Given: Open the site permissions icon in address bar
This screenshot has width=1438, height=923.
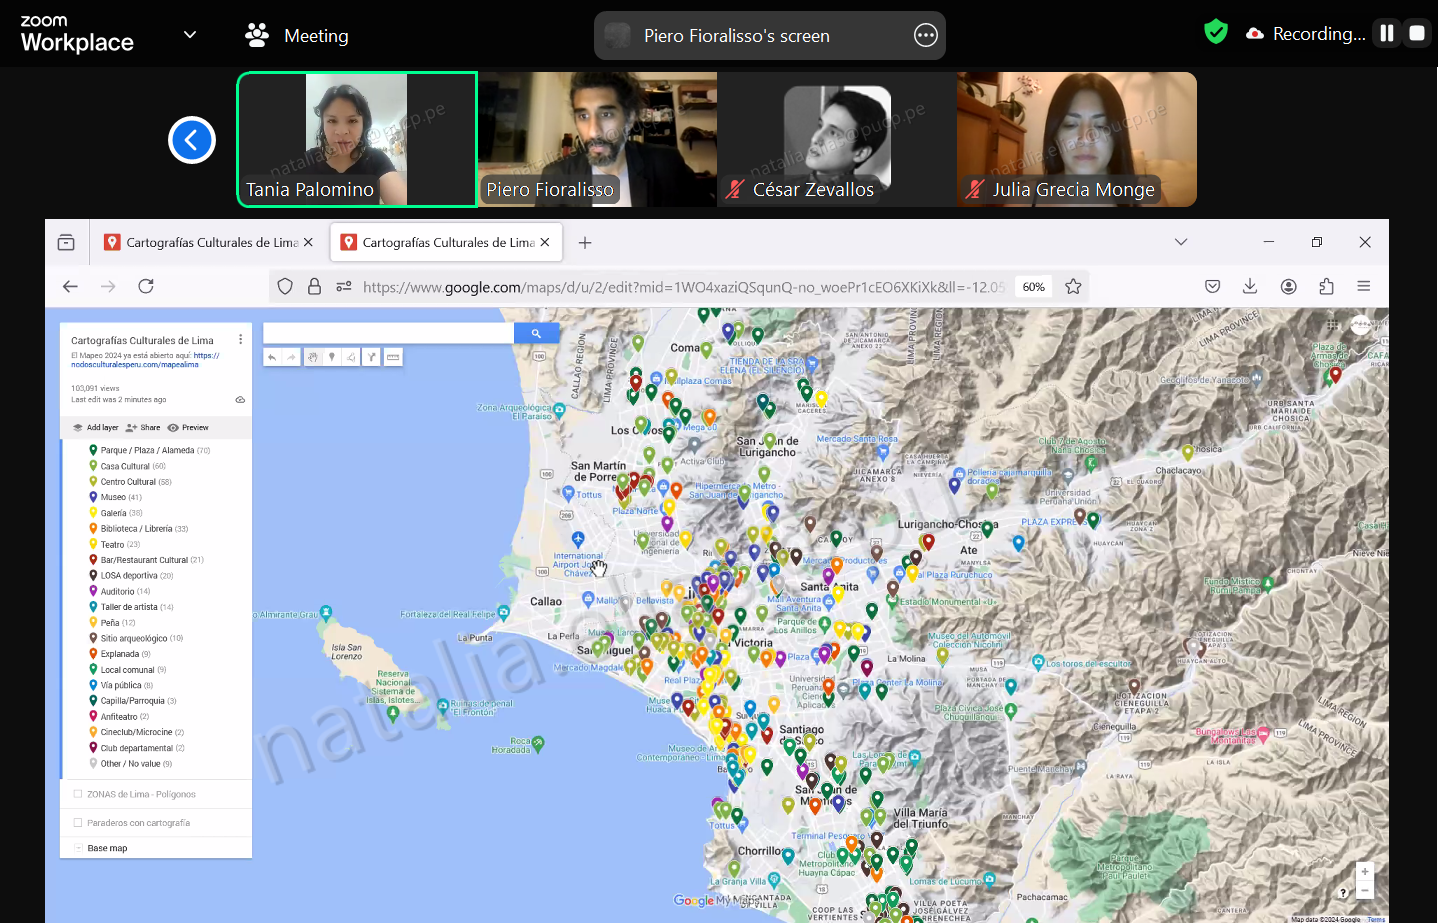Looking at the screenshot, I should [344, 286].
